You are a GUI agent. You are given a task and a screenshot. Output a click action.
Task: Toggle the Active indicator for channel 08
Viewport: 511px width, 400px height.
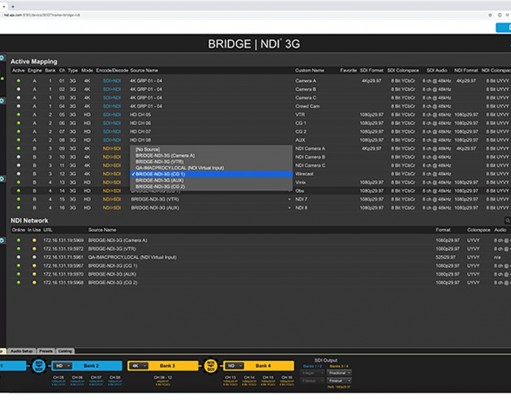(x=18, y=140)
